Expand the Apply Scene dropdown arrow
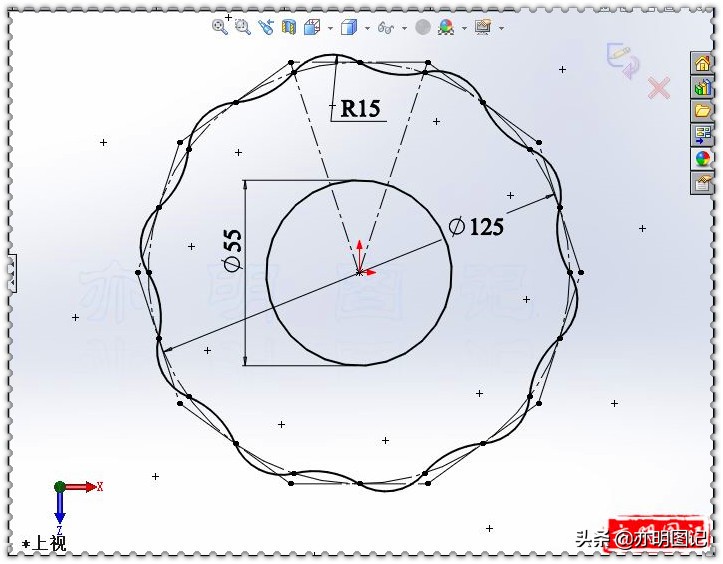The image size is (723, 564). pos(464,29)
